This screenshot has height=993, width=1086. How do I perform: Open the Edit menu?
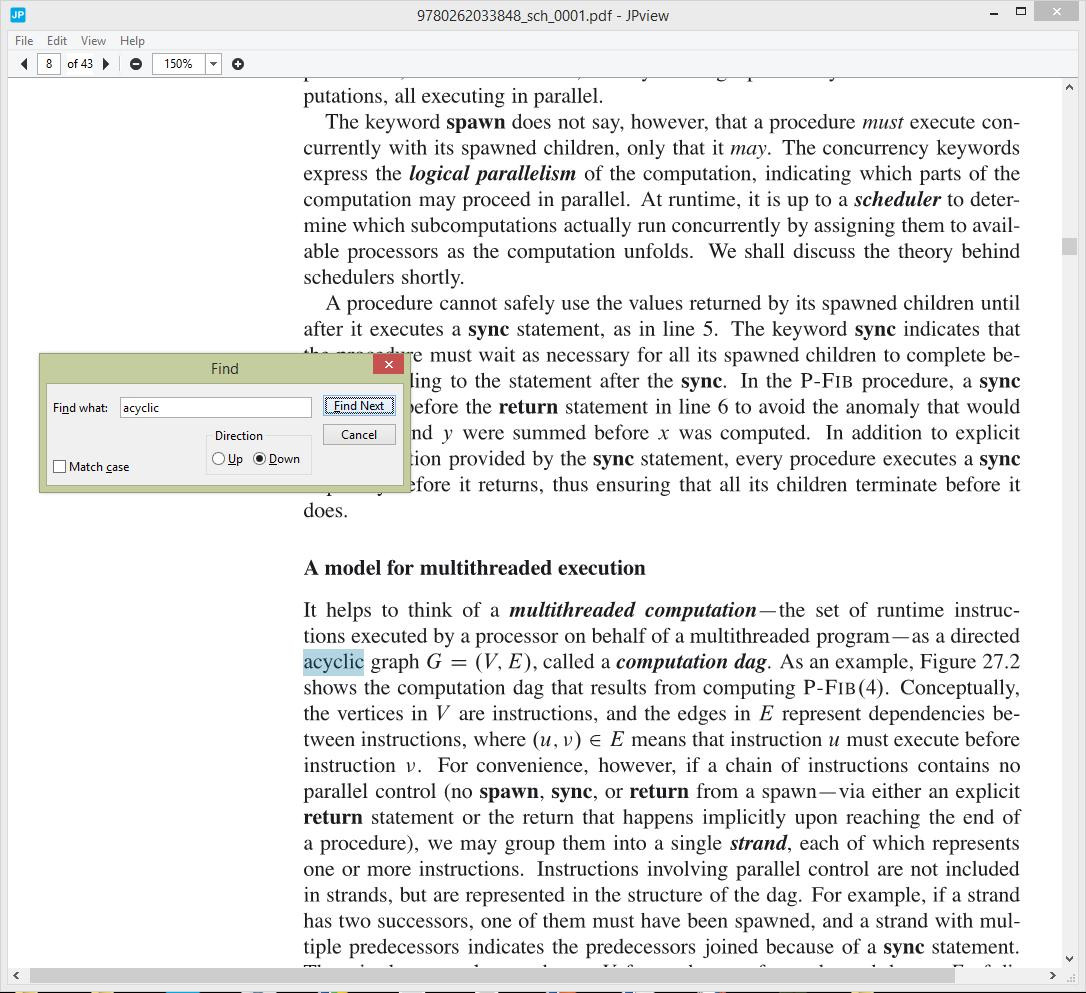57,41
